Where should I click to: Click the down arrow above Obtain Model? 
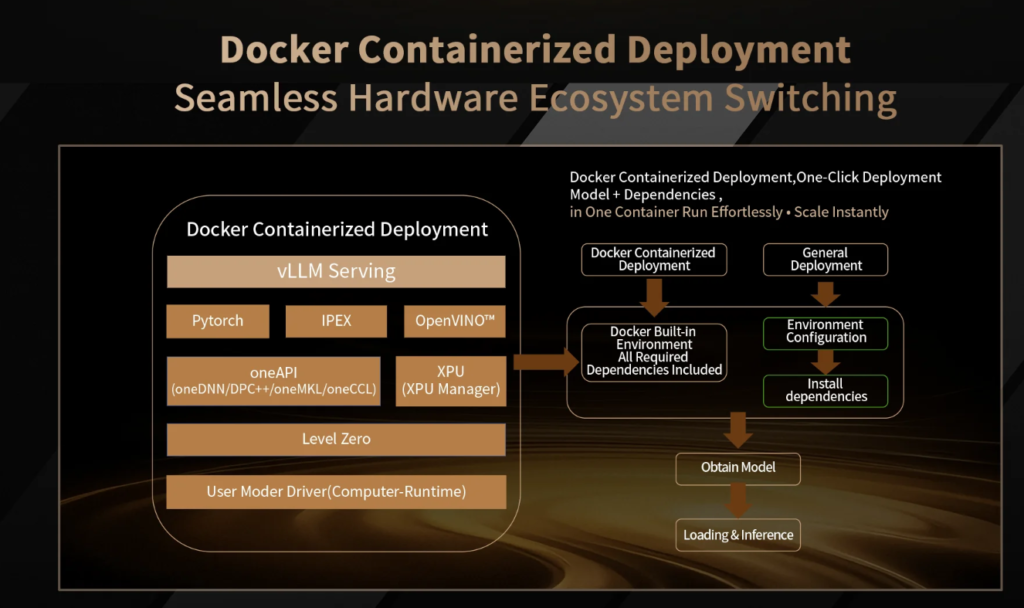coord(738,430)
